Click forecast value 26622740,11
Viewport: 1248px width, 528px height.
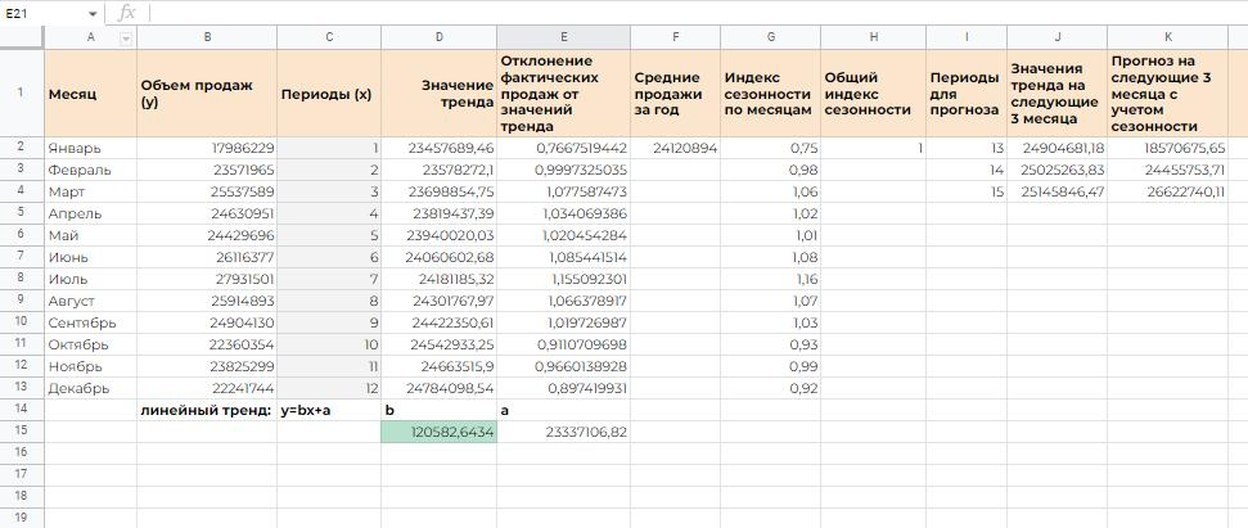coord(1168,192)
